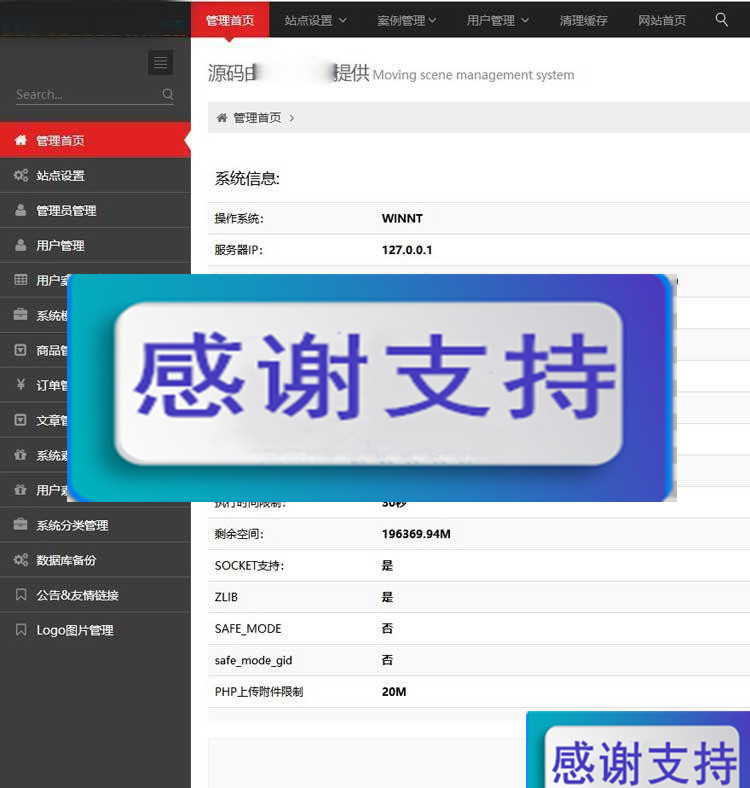750x788 pixels.
Task: Expand the 用户管理 dropdown in top navigation
Action: pyautogui.click(x=498, y=20)
